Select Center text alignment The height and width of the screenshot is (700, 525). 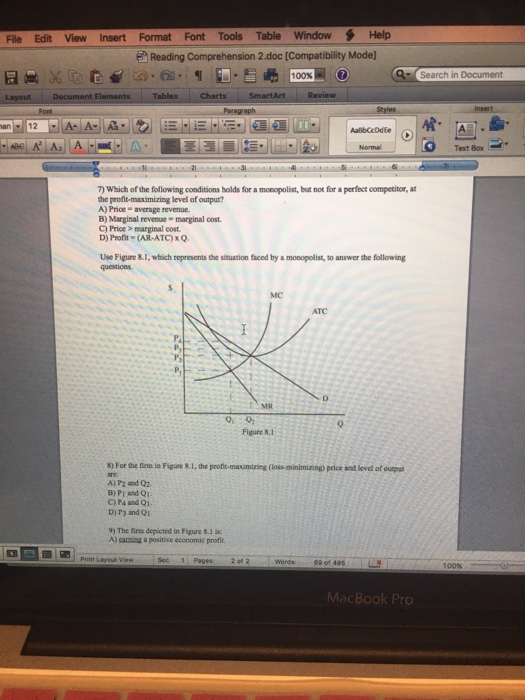pyautogui.click(x=189, y=146)
